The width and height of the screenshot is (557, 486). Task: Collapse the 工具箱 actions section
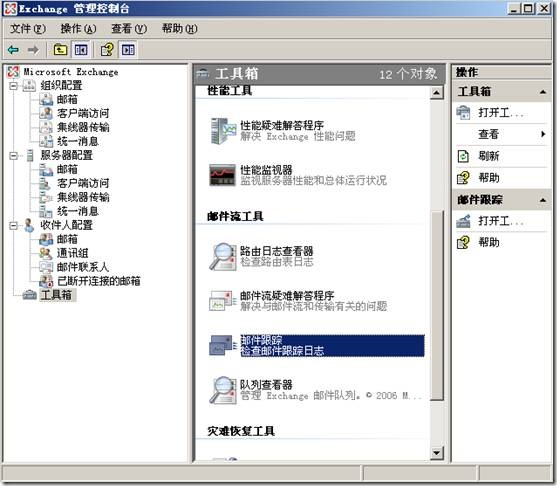pos(542,92)
